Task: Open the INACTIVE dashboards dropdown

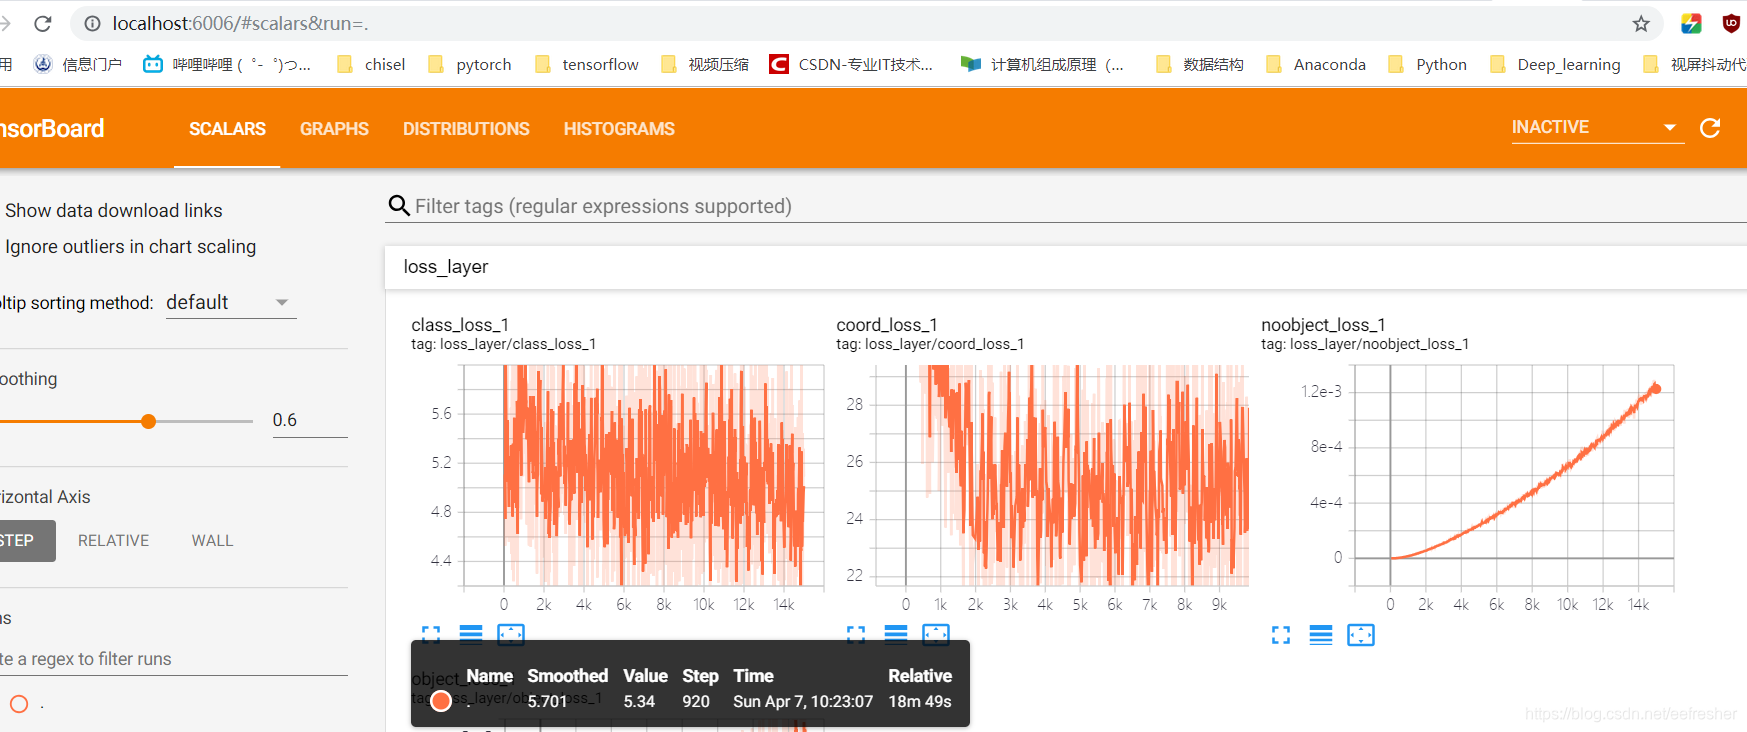Action: tap(1597, 127)
